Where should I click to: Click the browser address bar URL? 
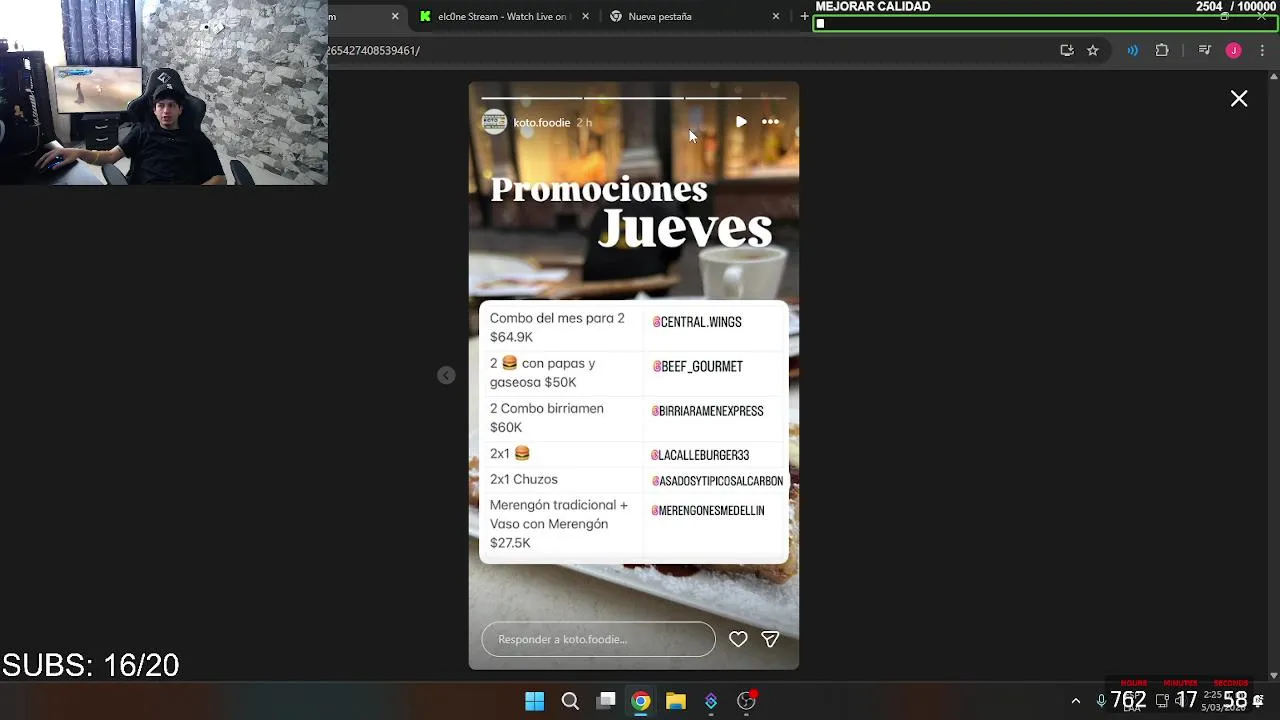(375, 50)
